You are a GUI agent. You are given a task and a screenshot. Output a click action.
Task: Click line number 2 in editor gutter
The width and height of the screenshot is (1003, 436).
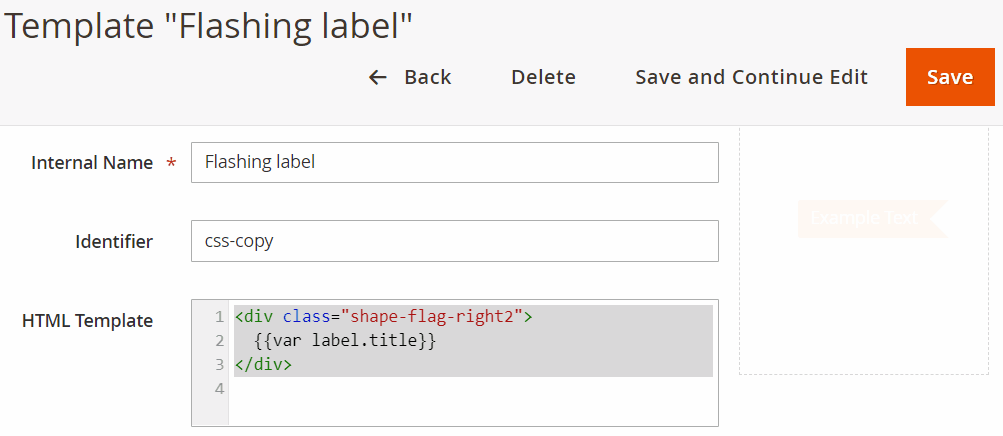(x=219, y=341)
